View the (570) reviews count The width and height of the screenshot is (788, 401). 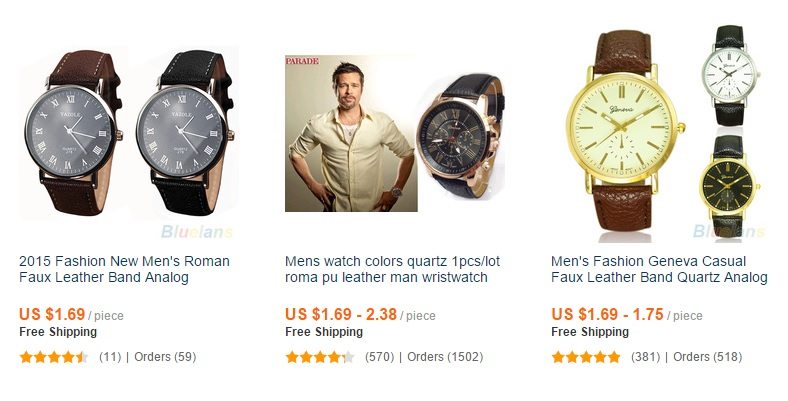pos(379,357)
